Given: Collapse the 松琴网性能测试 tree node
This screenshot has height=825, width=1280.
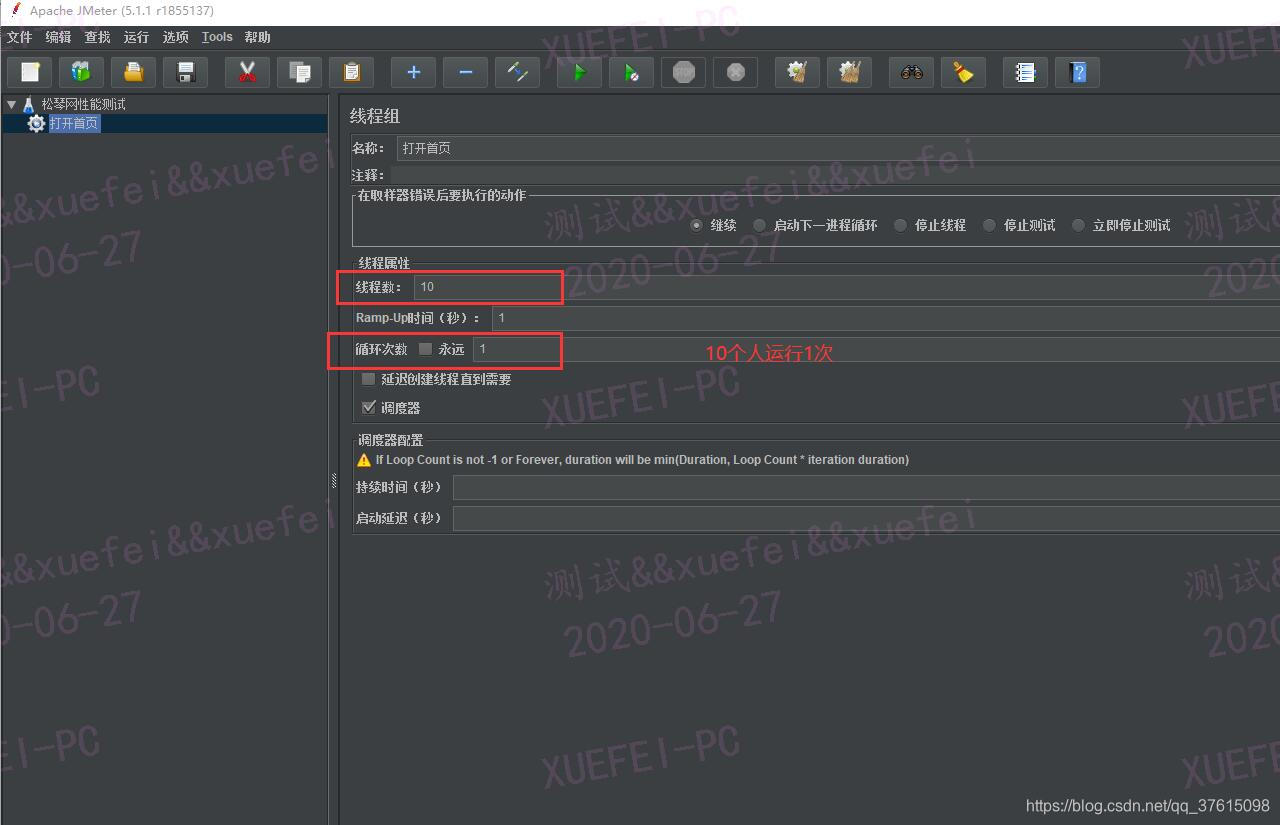Looking at the screenshot, I should point(12,102).
